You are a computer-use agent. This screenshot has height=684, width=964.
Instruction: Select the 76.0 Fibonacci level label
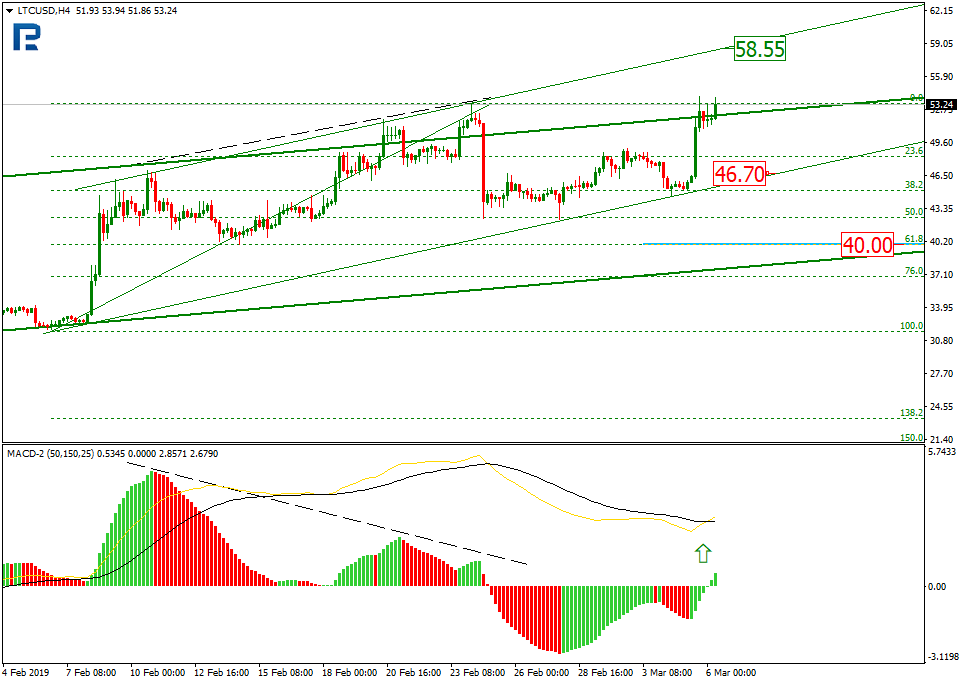(x=914, y=270)
